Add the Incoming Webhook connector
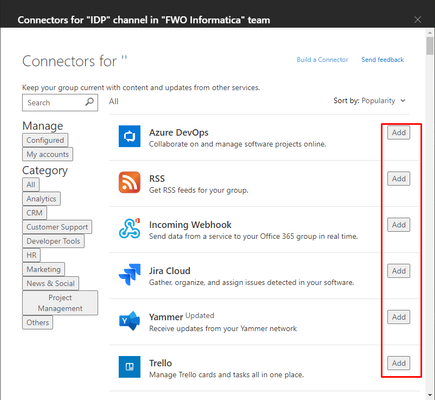Image resolution: width=435 pixels, height=400 pixels. 399,225
